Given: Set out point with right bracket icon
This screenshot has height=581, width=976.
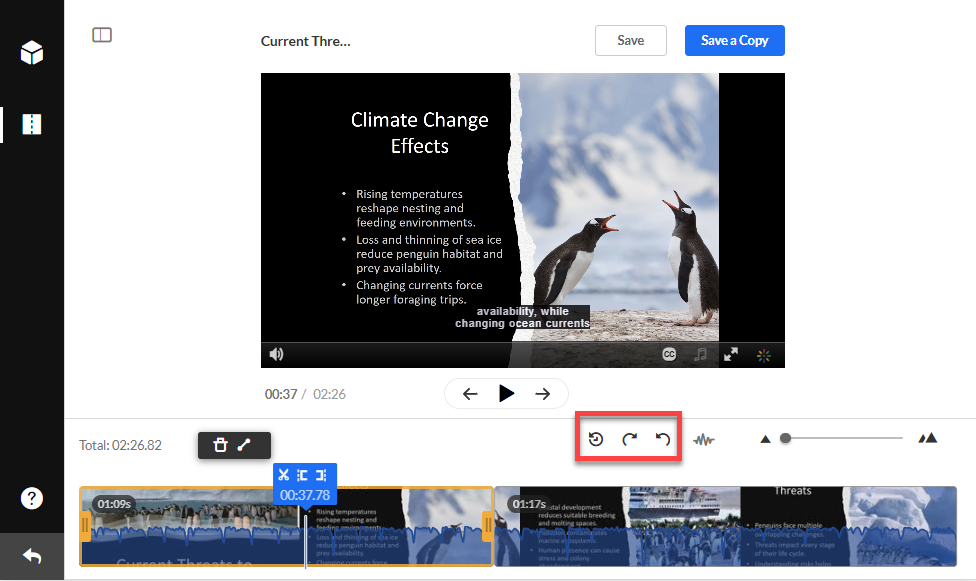Looking at the screenshot, I should (321, 475).
